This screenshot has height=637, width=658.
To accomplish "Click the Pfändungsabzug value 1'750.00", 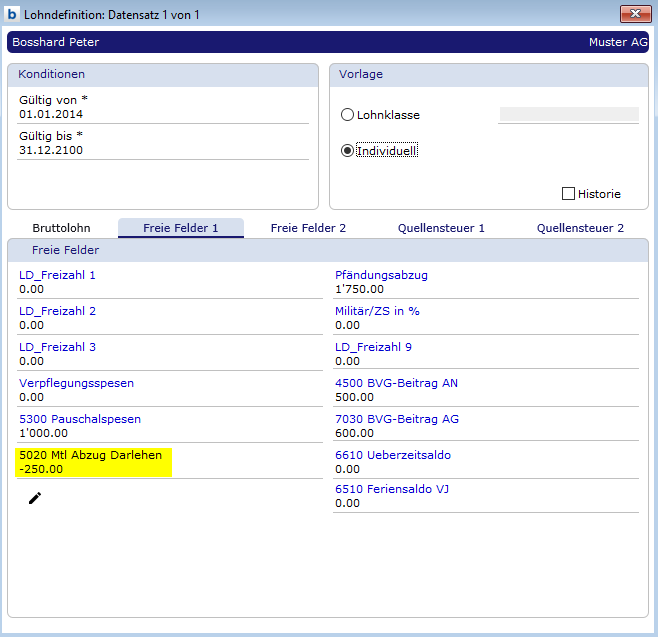I will tap(360, 289).
